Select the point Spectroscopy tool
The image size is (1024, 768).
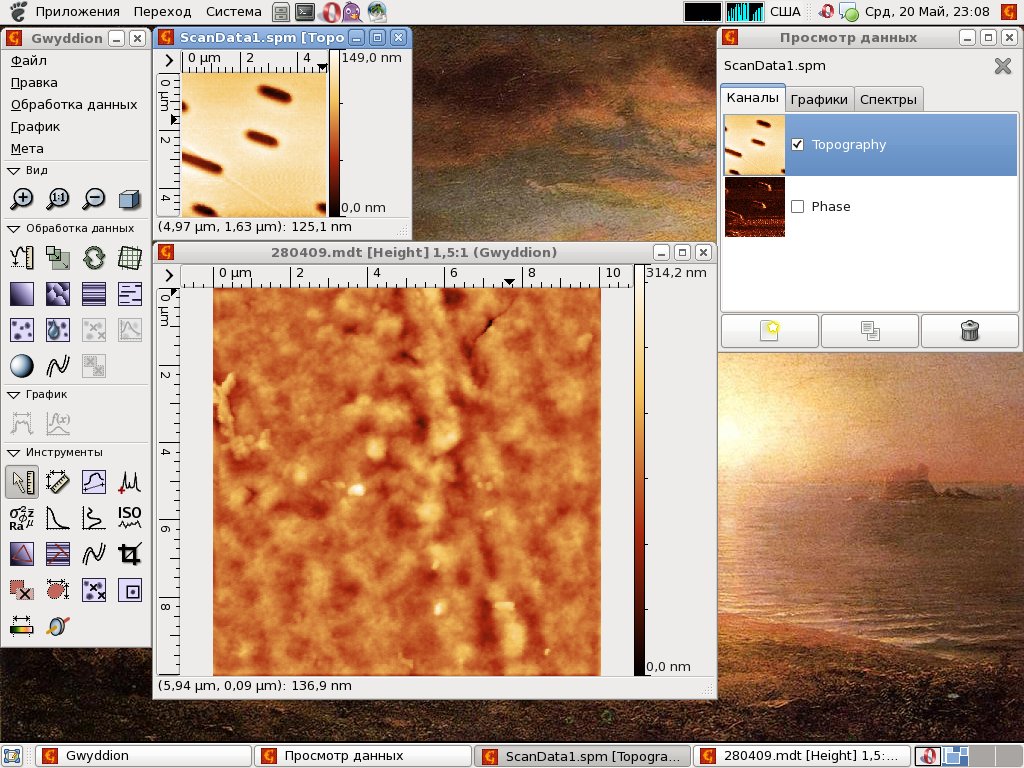129,482
